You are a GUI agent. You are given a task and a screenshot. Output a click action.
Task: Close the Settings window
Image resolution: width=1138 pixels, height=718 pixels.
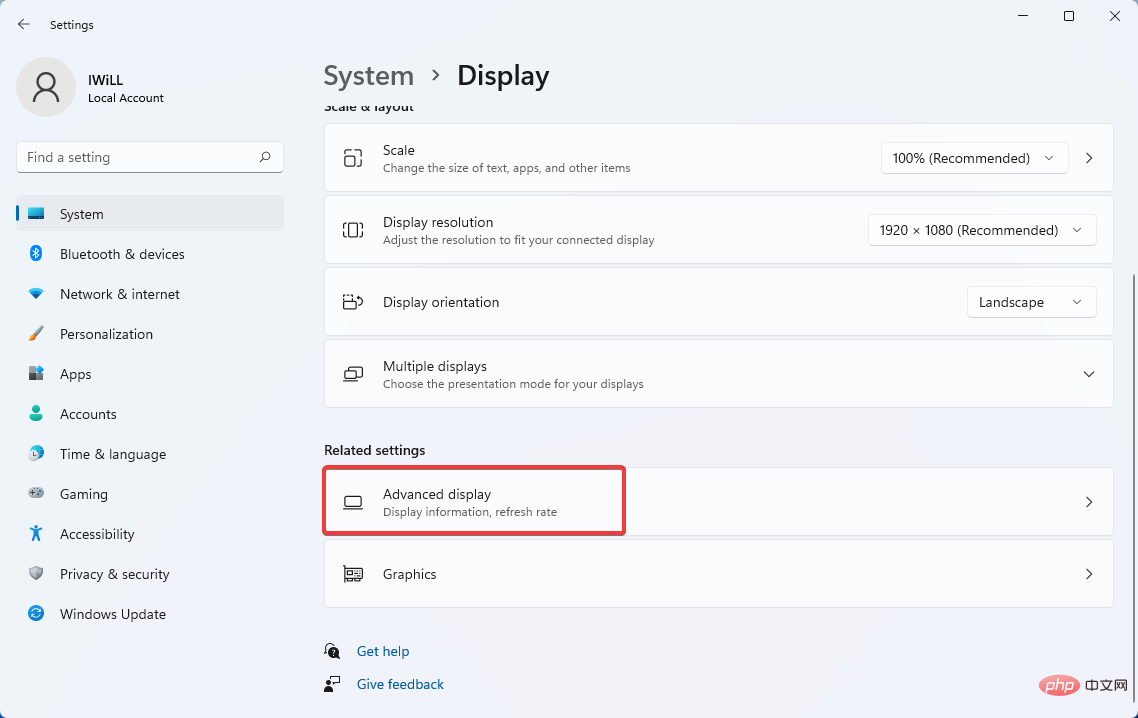(1115, 16)
